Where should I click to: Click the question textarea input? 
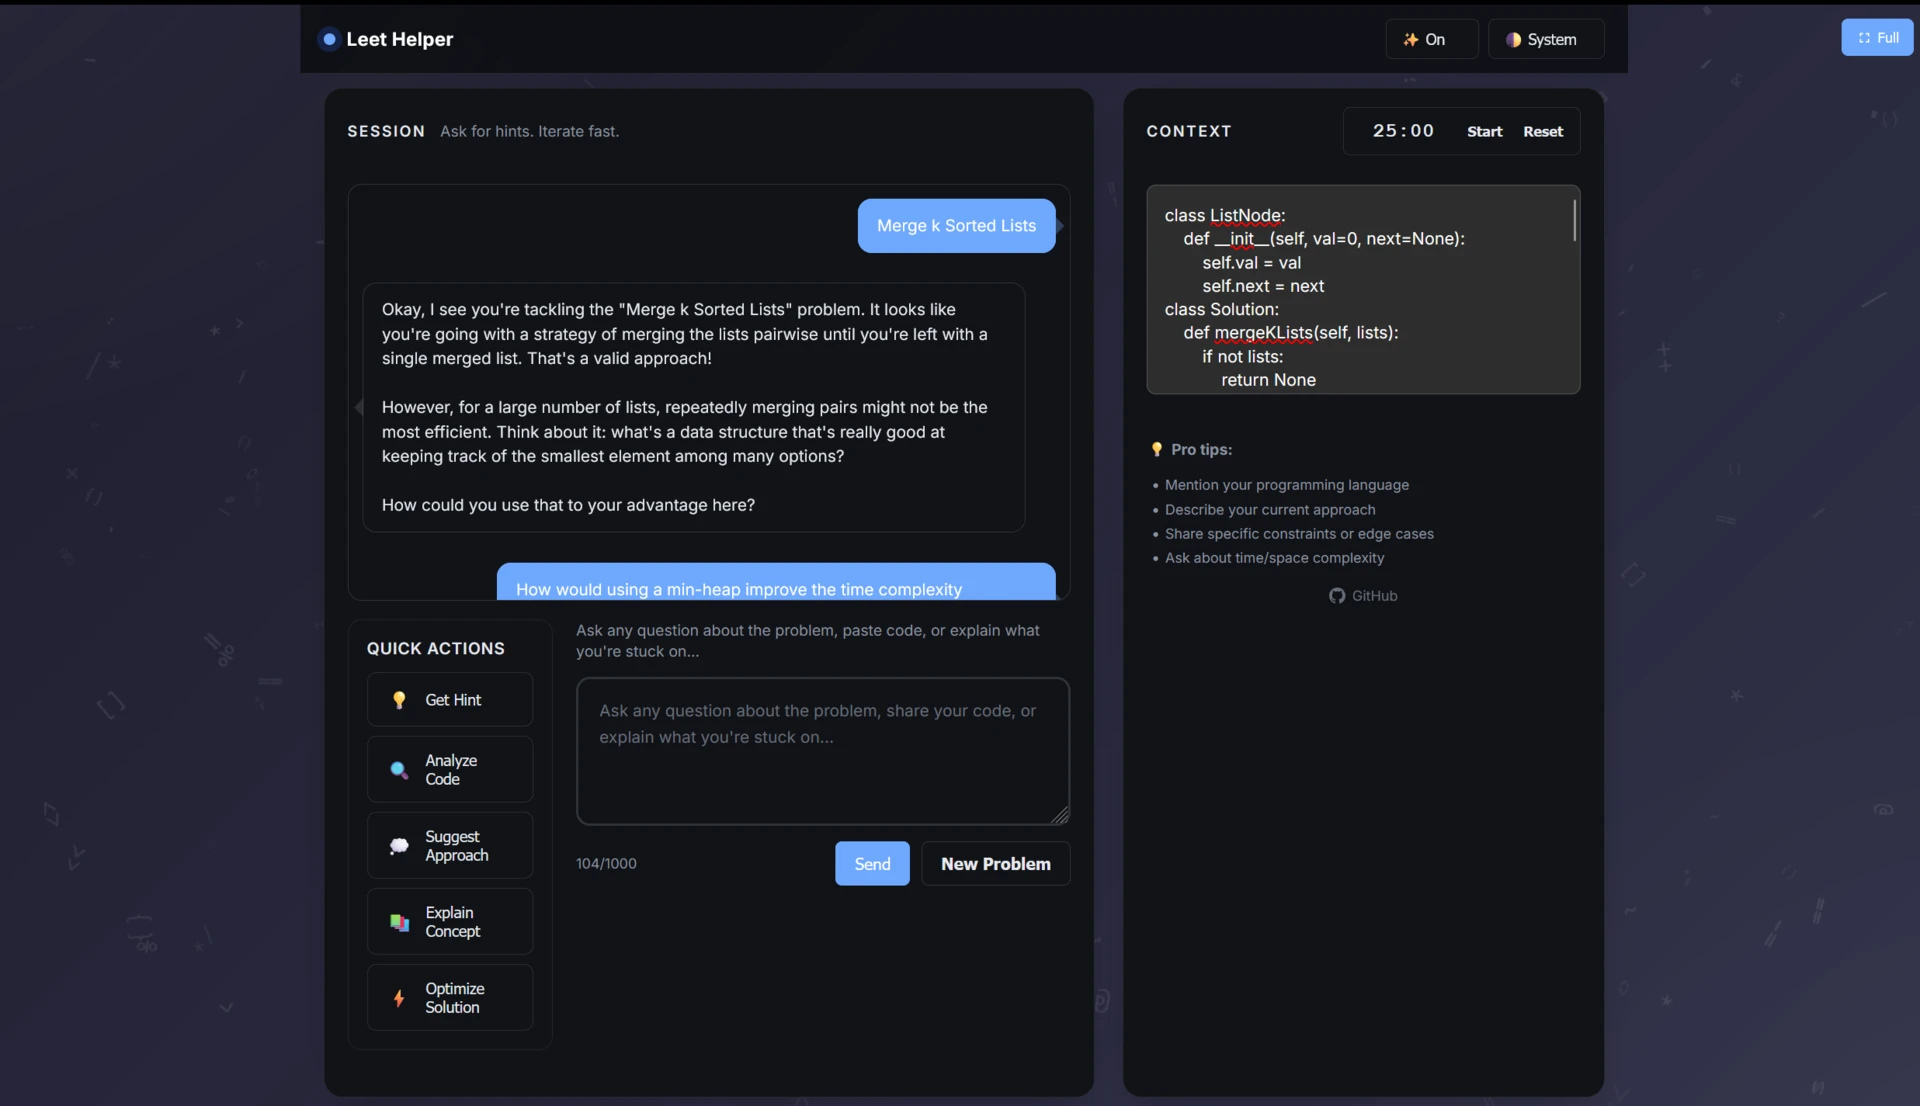tap(822, 752)
